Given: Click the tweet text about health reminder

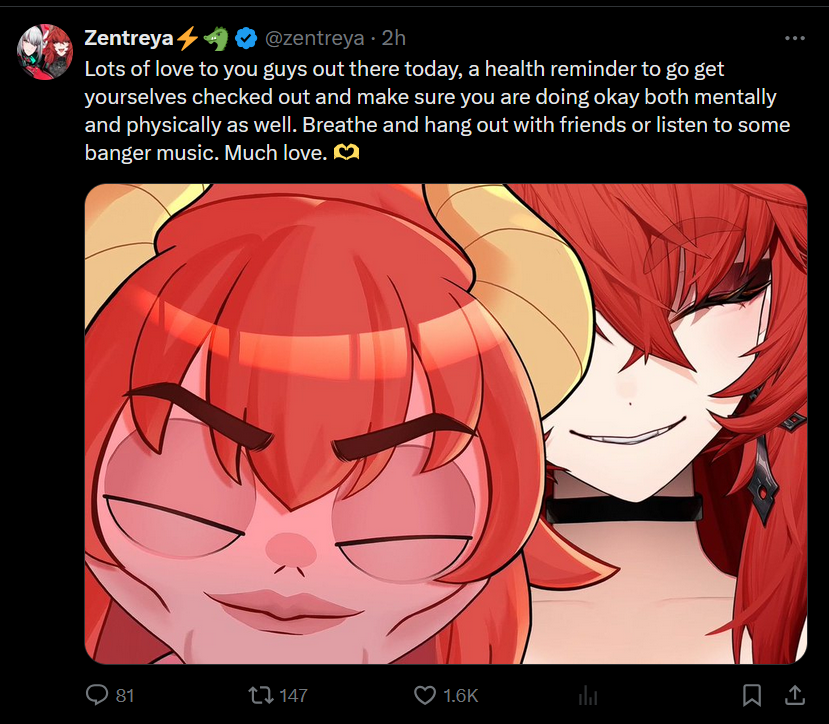Looking at the screenshot, I should pyautogui.click(x=437, y=111).
